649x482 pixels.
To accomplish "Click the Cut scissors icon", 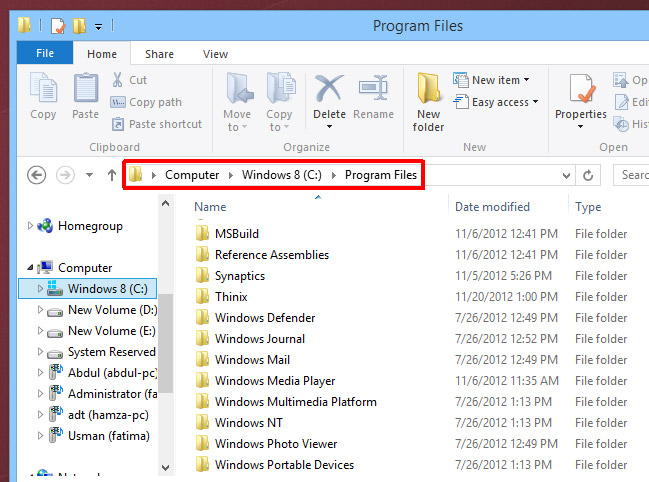I will coord(118,79).
